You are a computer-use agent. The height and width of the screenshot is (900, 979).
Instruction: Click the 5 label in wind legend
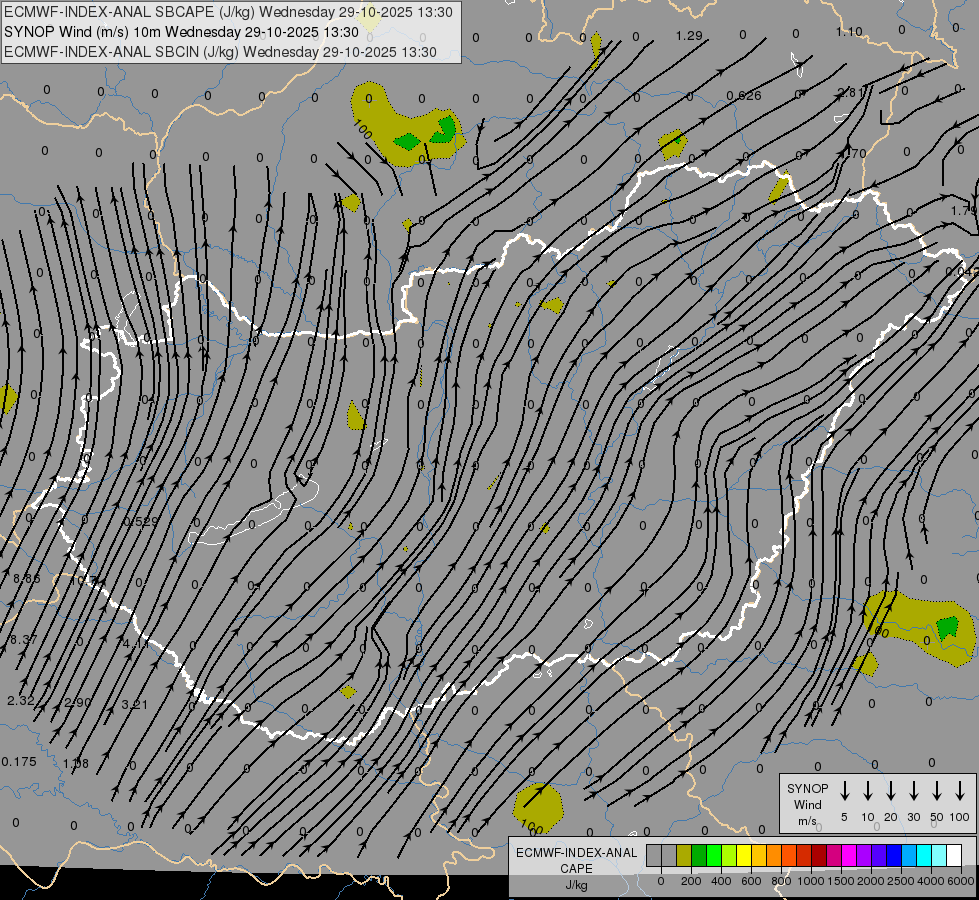[844, 817]
